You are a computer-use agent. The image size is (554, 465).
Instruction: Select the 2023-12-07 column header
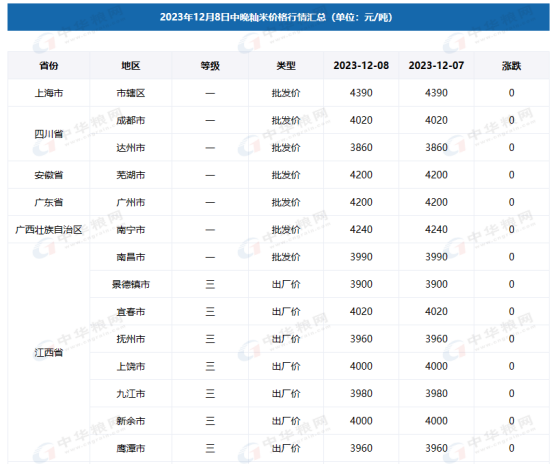pos(436,65)
